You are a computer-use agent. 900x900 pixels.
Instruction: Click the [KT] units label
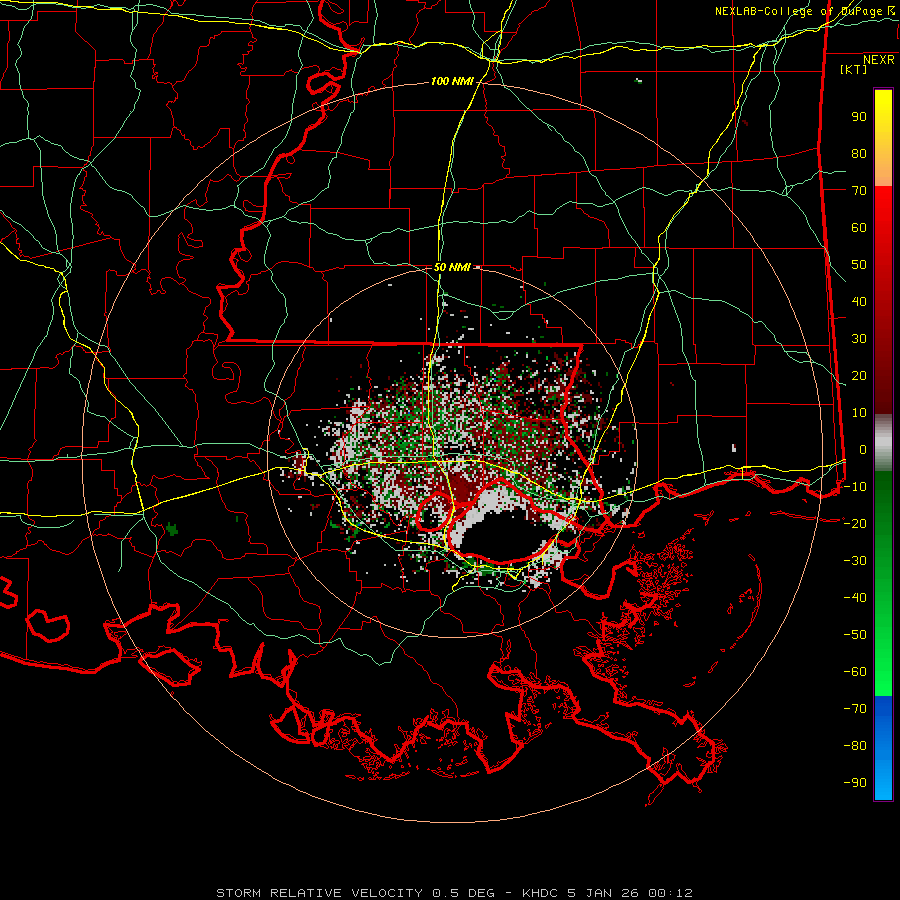854,69
